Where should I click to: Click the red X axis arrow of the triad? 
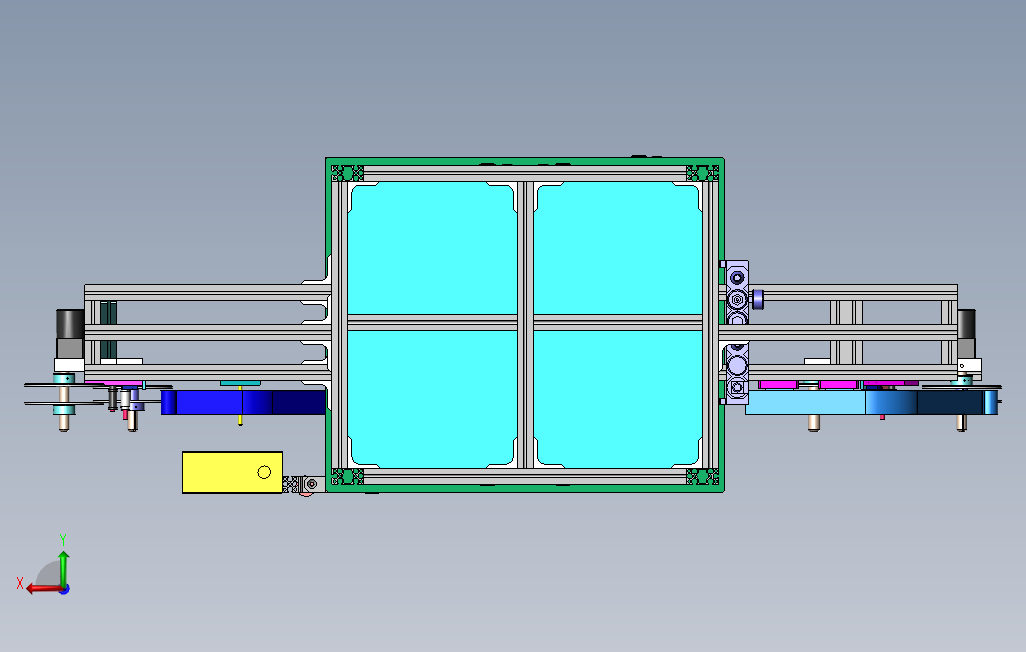click(43, 589)
